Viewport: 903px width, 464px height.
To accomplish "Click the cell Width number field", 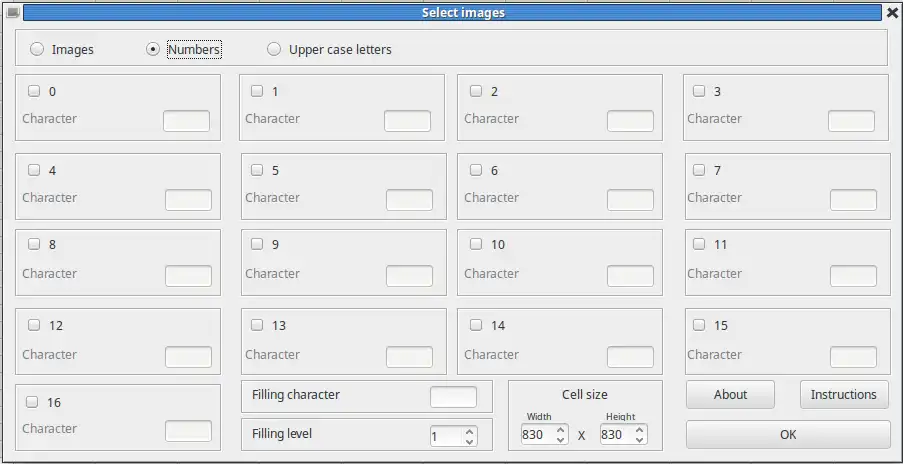I will click(x=535, y=435).
